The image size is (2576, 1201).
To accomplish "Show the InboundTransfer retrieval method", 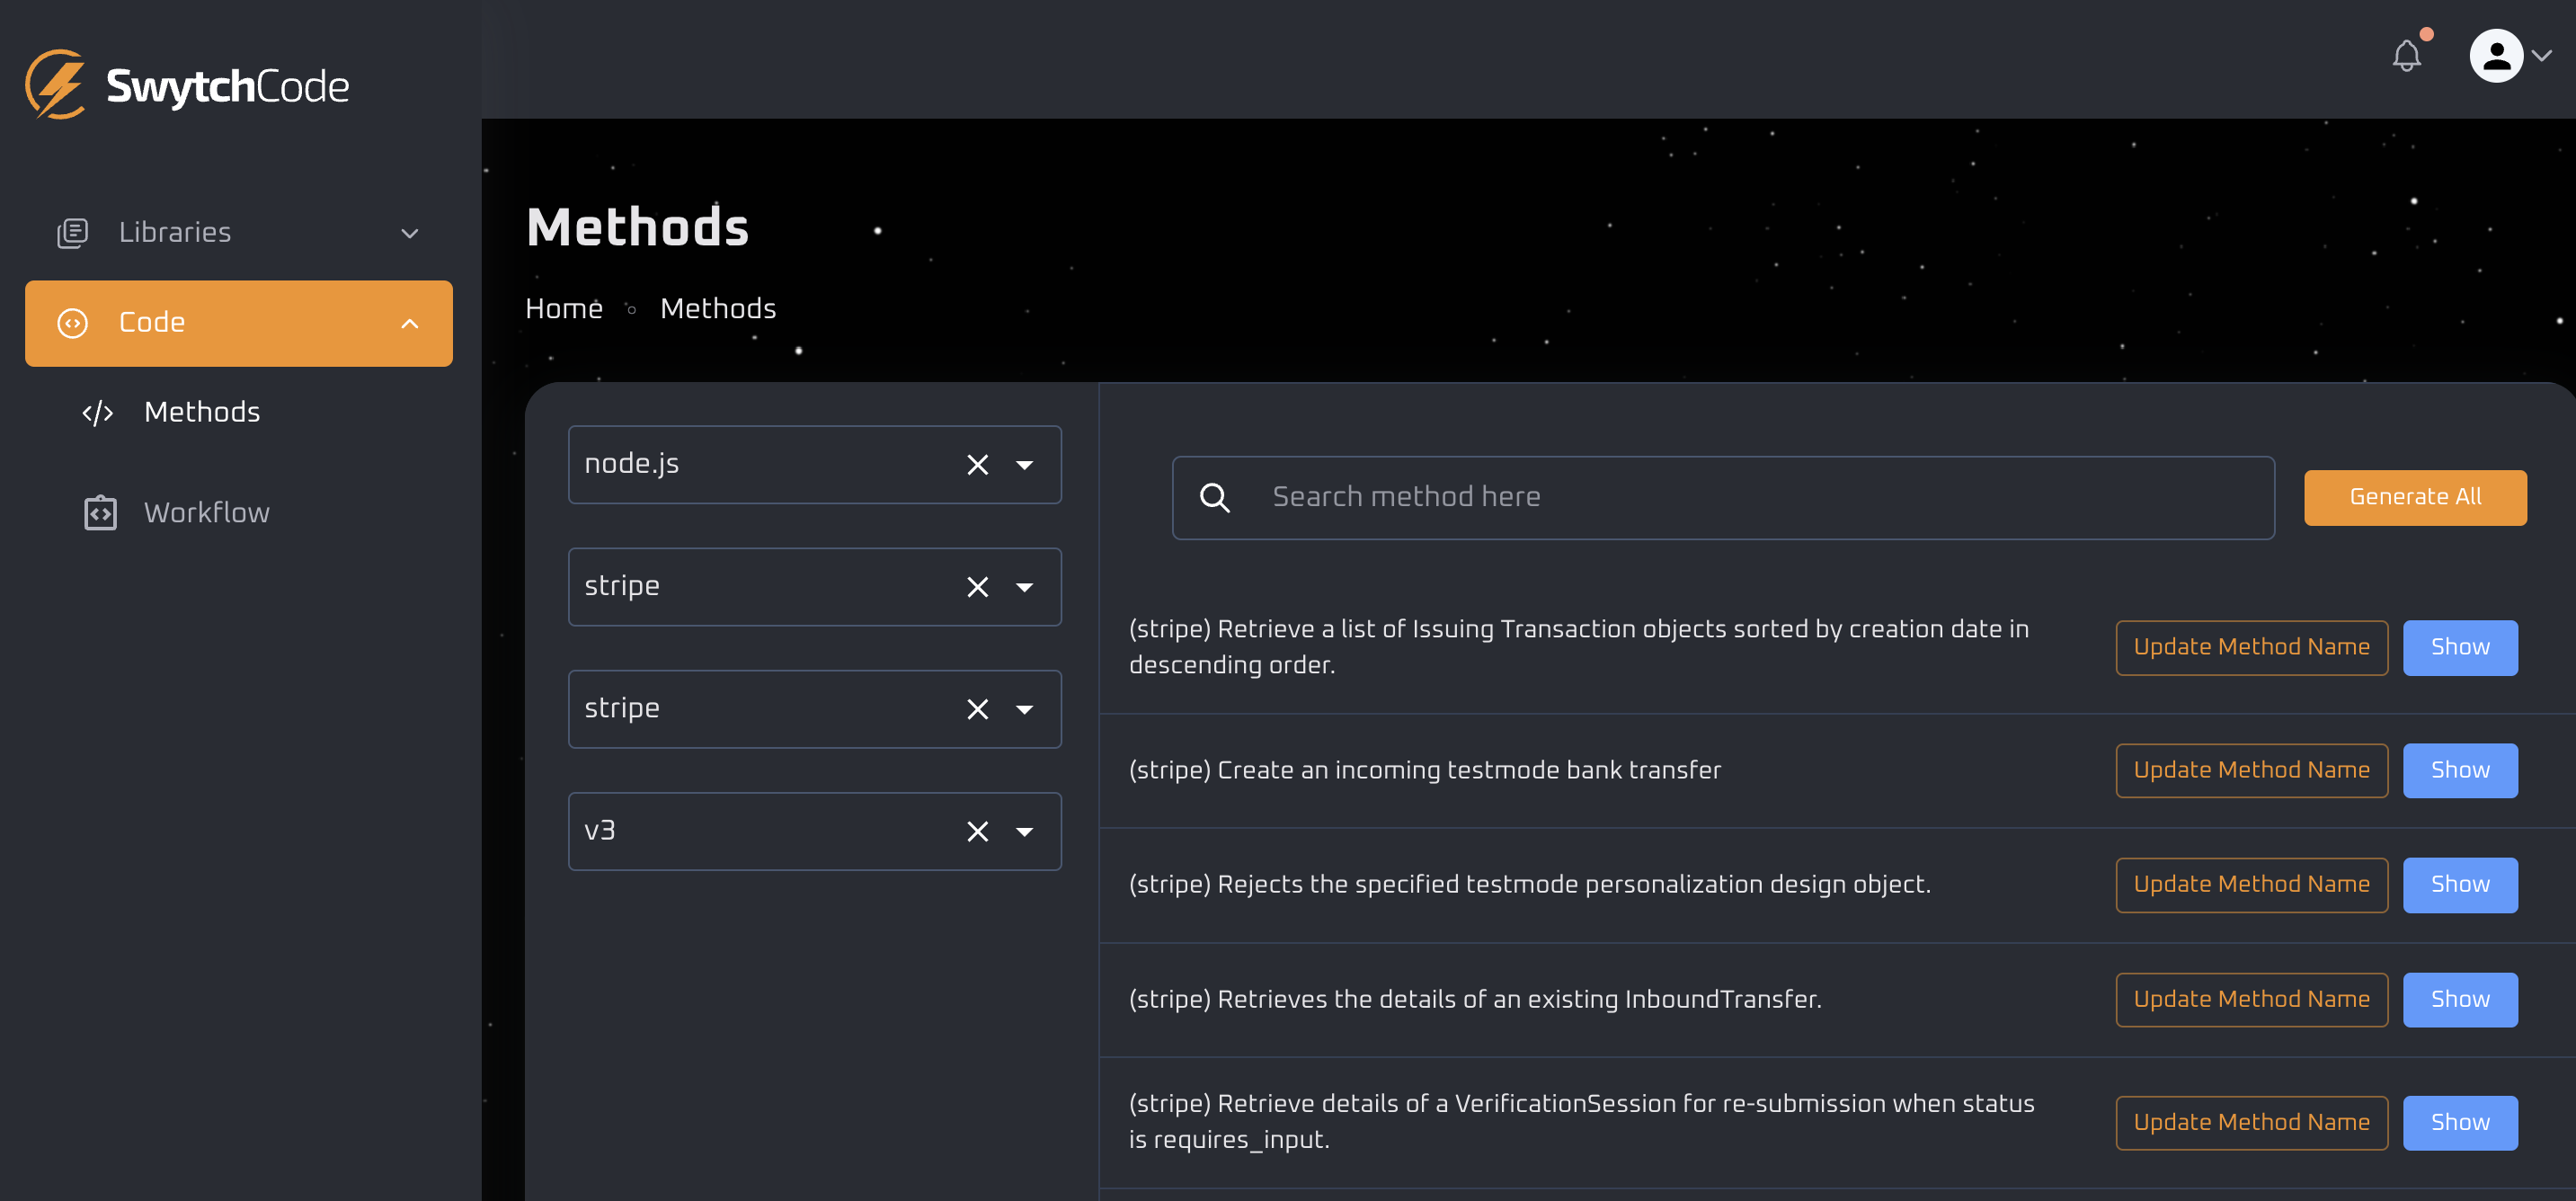I will click(2459, 999).
